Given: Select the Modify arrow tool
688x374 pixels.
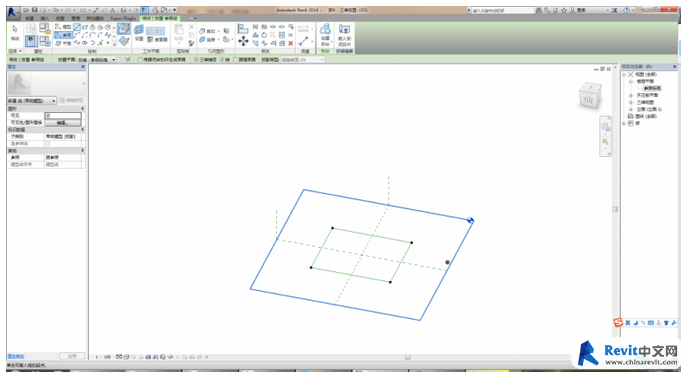Looking at the screenshot, I should click(15, 29).
